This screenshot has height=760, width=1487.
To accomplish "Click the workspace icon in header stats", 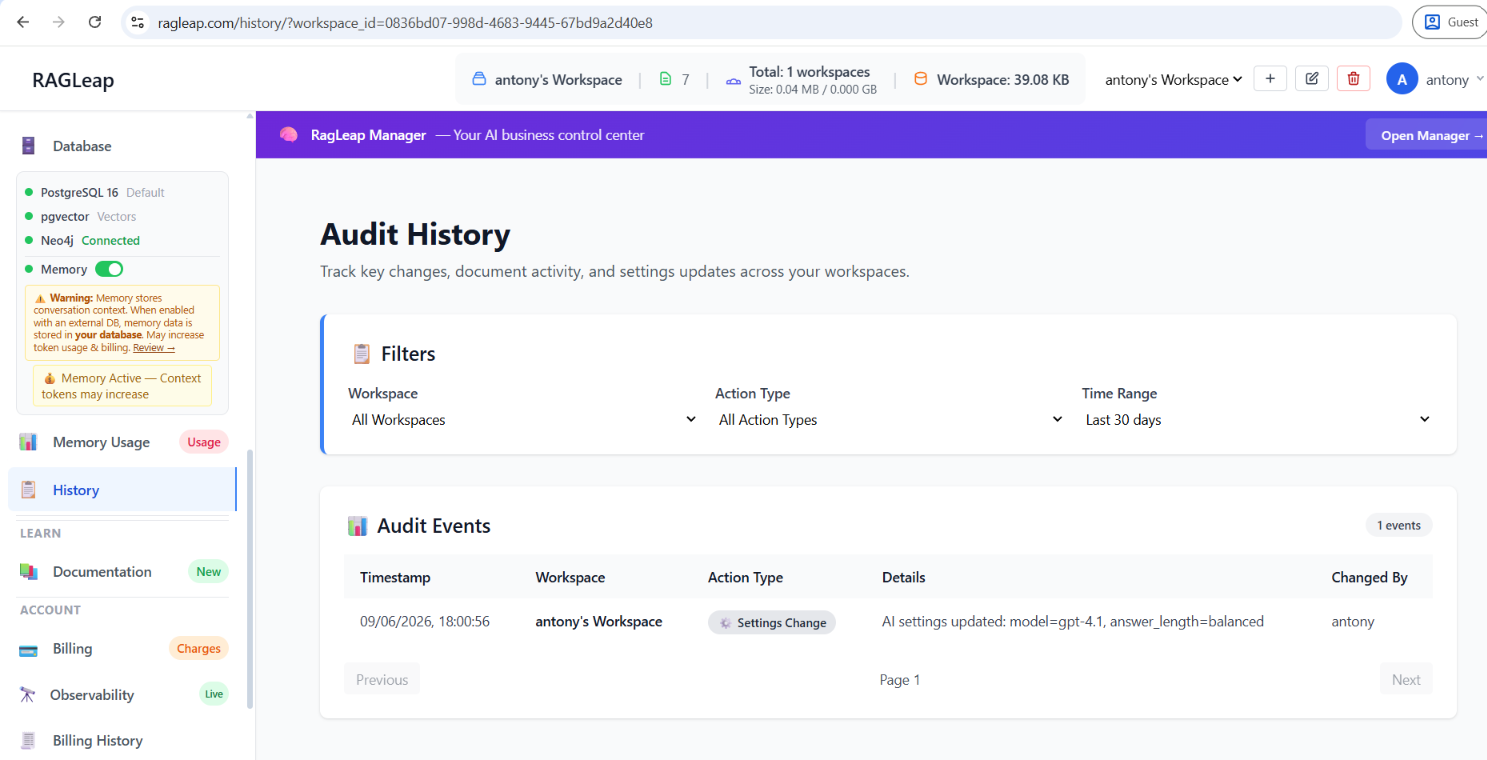I will (x=478, y=79).
